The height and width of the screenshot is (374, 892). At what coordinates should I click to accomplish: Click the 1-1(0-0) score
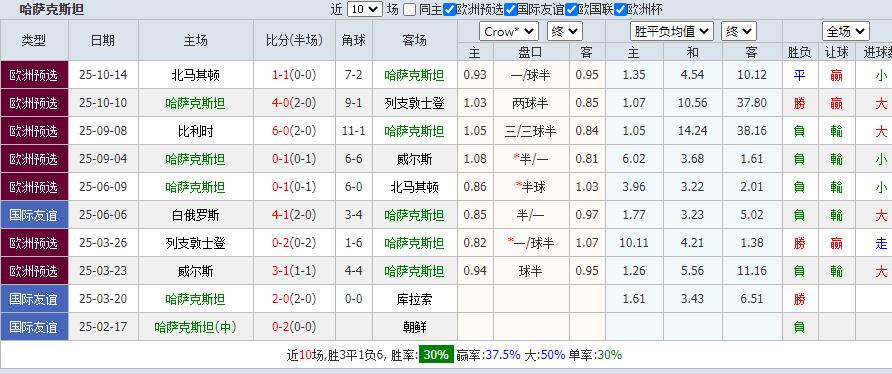click(294, 75)
